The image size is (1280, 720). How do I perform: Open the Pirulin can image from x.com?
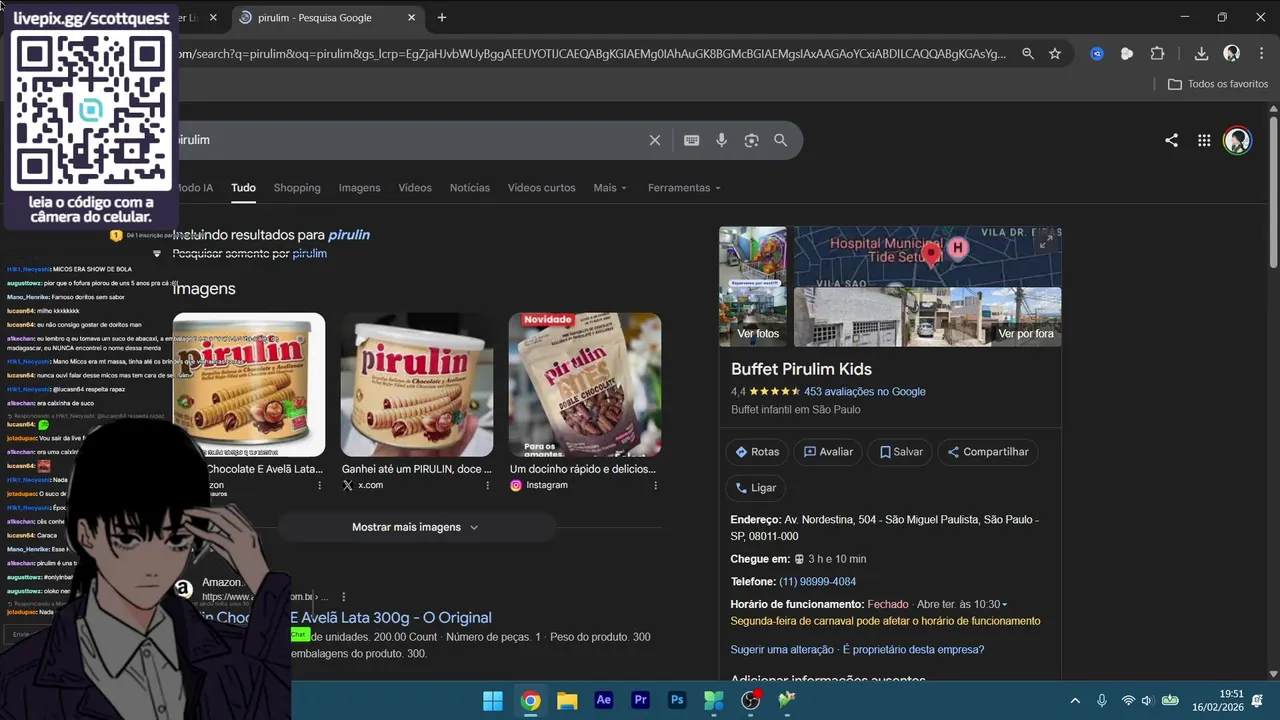pyautogui.click(x=417, y=385)
